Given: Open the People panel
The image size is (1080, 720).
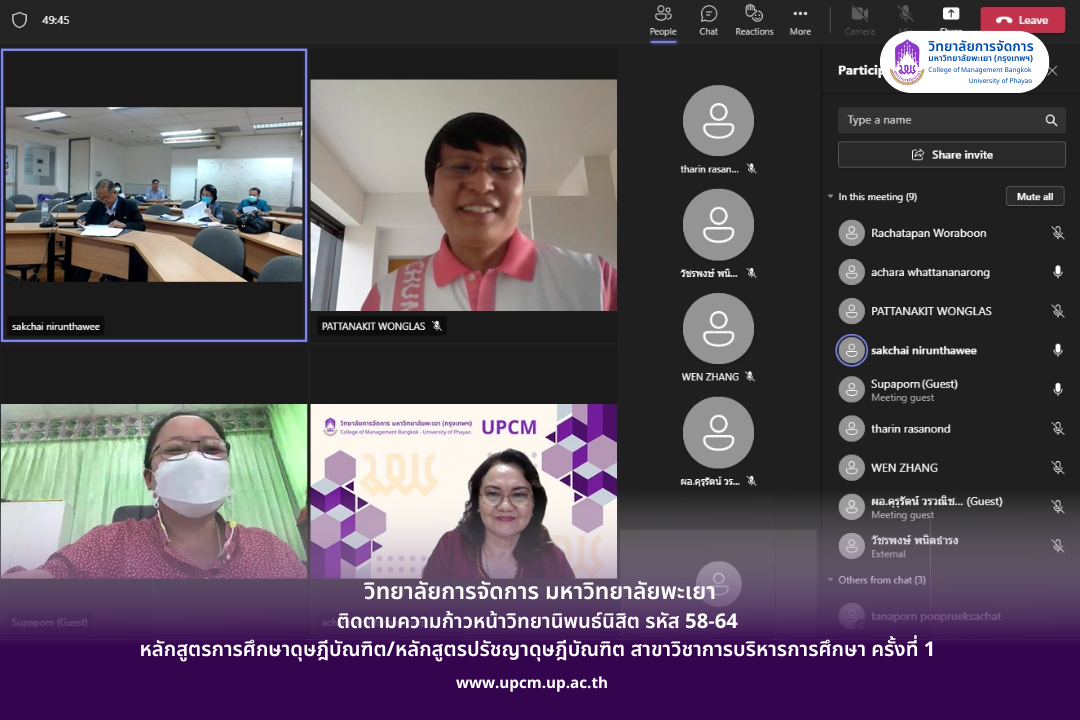Looking at the screenshot, I should 663,21.
